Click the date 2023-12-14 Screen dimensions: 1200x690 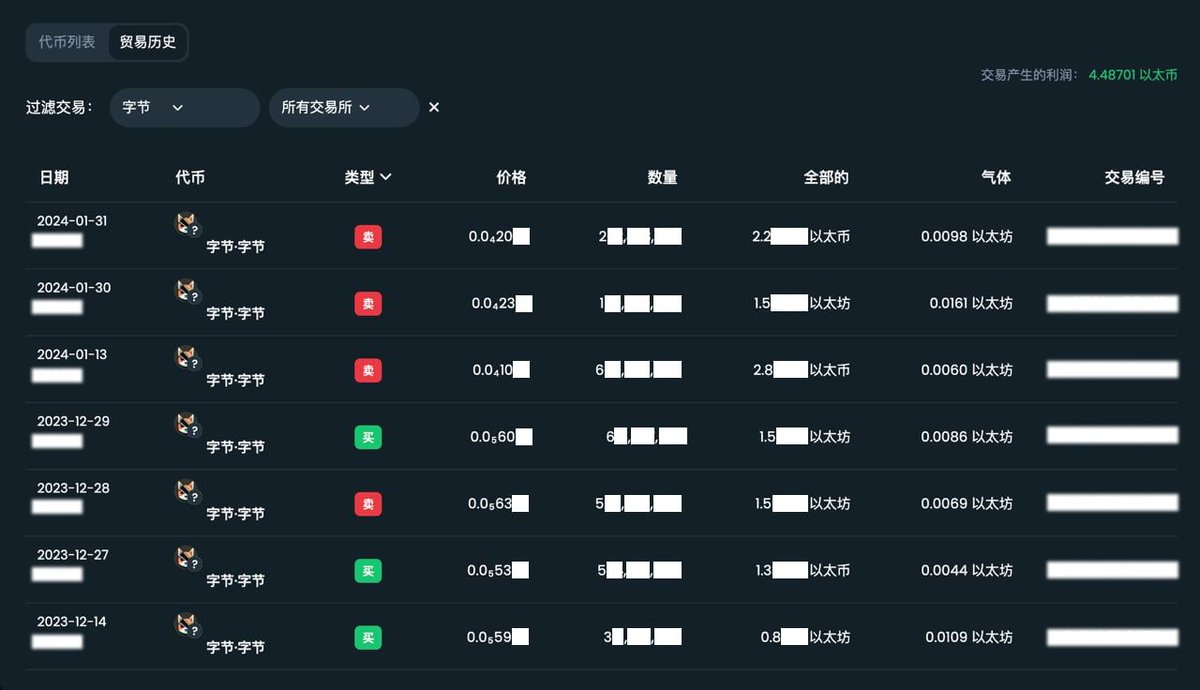[72, 621]
